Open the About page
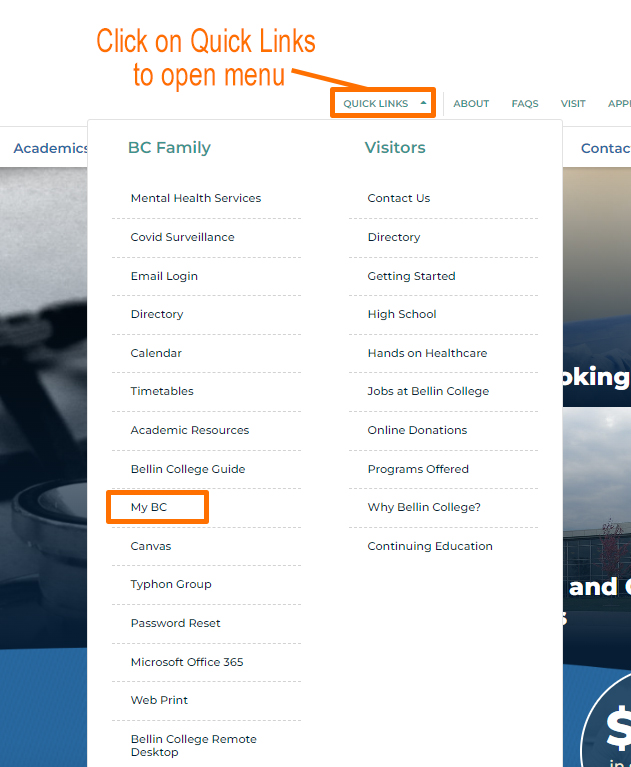 [x=471, y=104]
